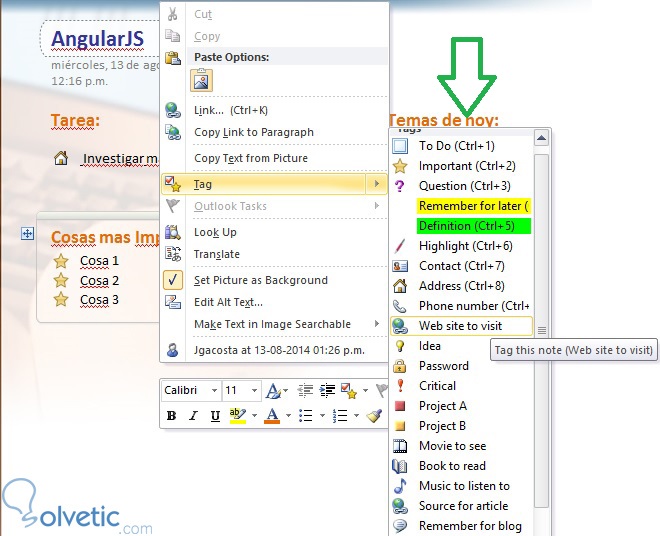Click the Important star tag icon

click(400, 166)
